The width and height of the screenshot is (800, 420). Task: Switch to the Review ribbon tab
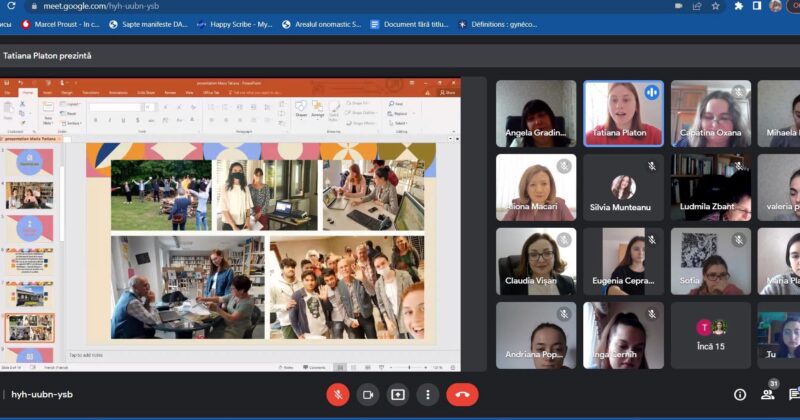coord(170,93)
